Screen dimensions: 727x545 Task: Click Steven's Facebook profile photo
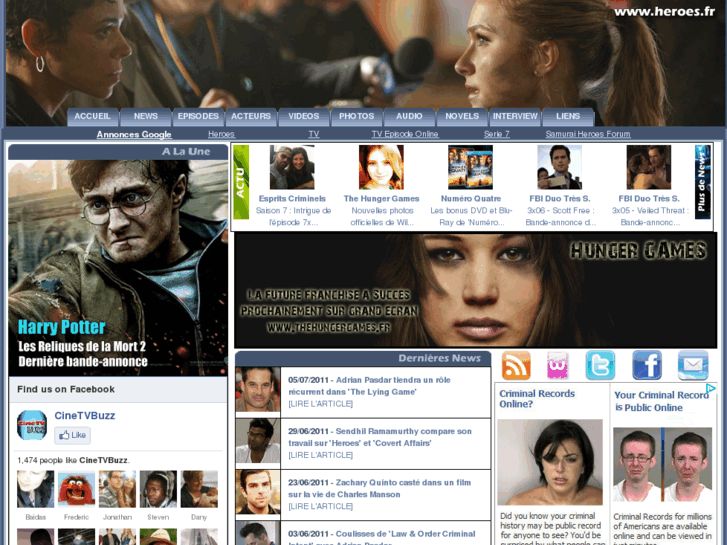coord(158,489)
